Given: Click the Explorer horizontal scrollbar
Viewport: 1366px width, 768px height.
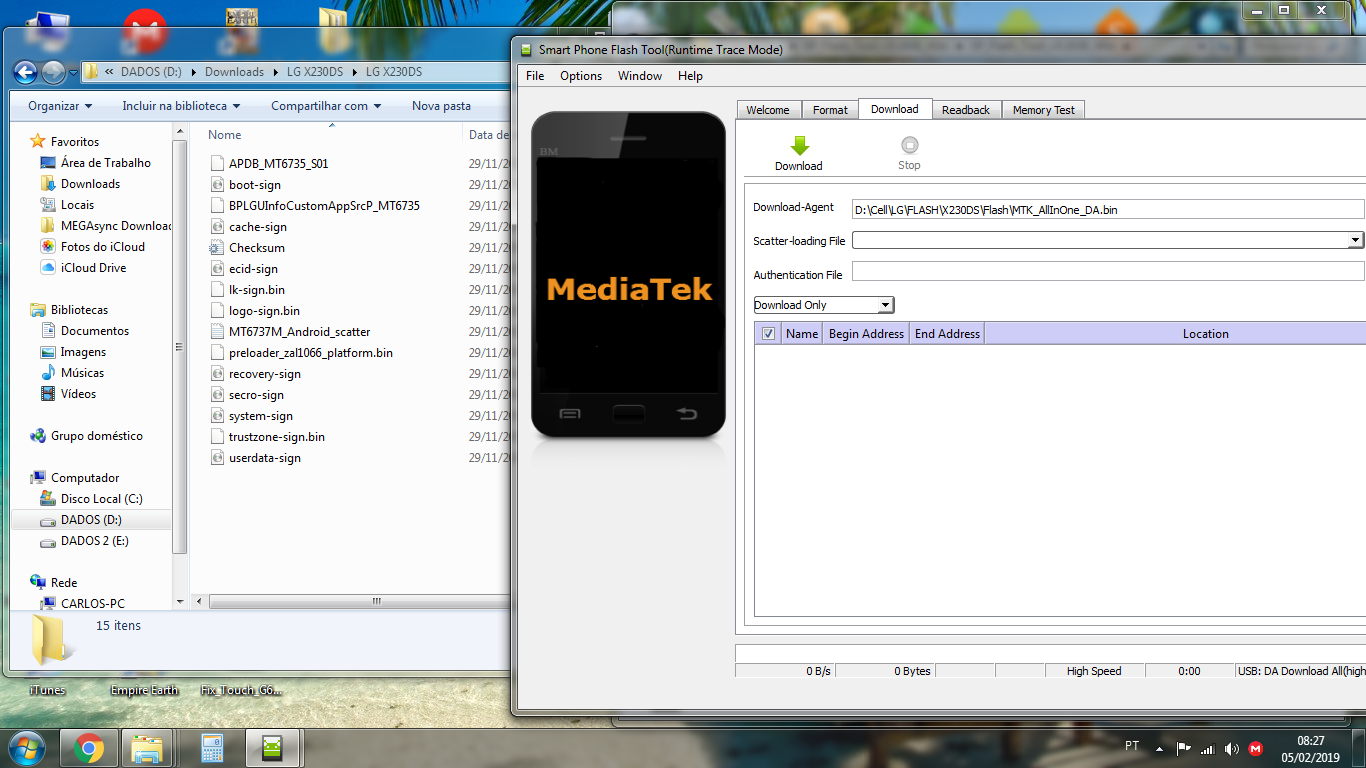Looking at the screenshot, I should pyautogui.click(x=357, y=602).
